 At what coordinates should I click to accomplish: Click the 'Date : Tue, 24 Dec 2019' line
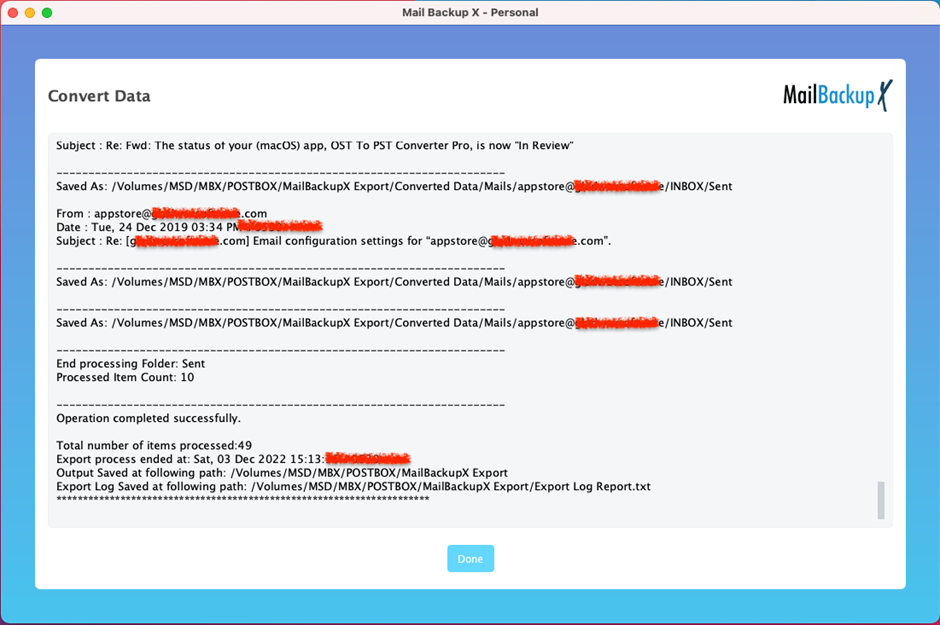[x=189, y=227]
